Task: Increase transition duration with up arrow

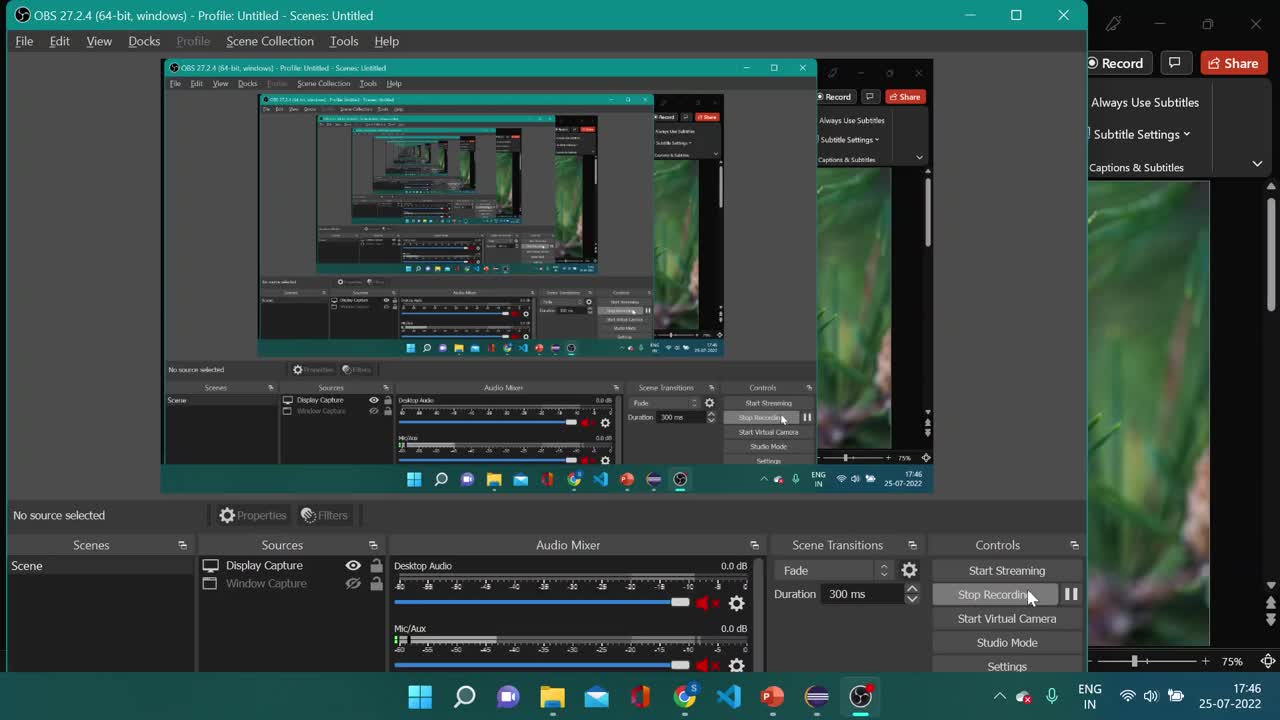Action: click(912, 589)
